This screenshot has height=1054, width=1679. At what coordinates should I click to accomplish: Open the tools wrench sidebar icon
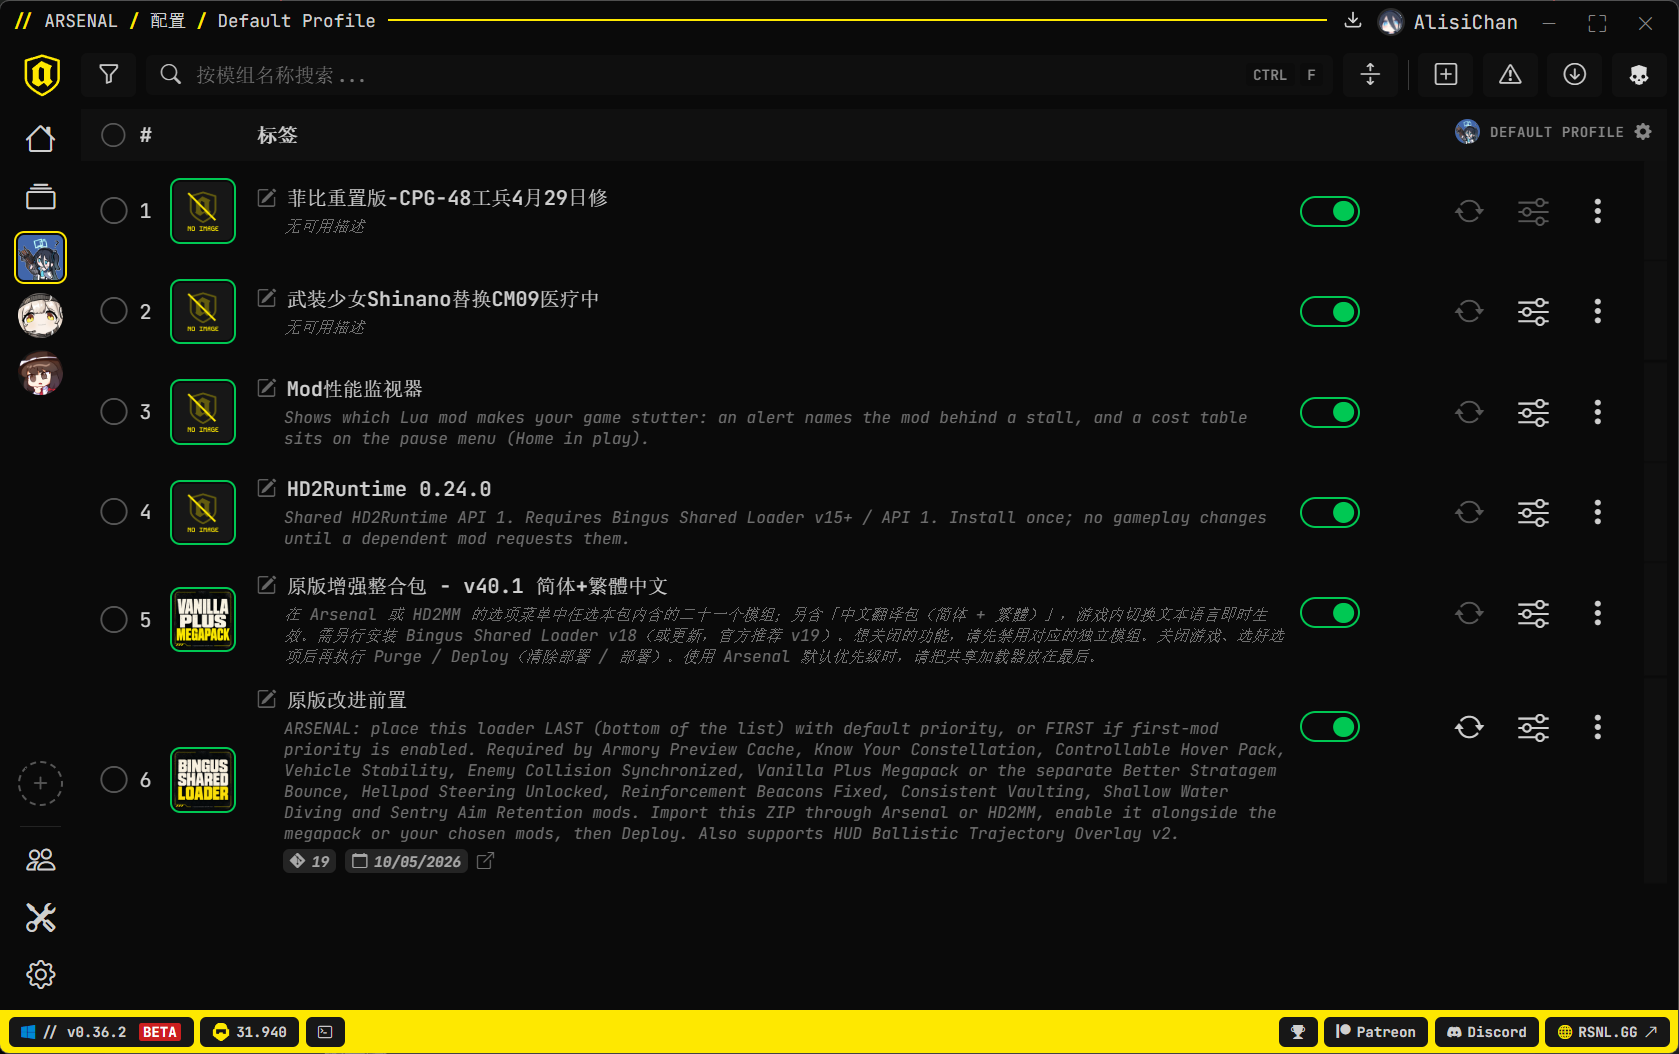click(41, 918)
